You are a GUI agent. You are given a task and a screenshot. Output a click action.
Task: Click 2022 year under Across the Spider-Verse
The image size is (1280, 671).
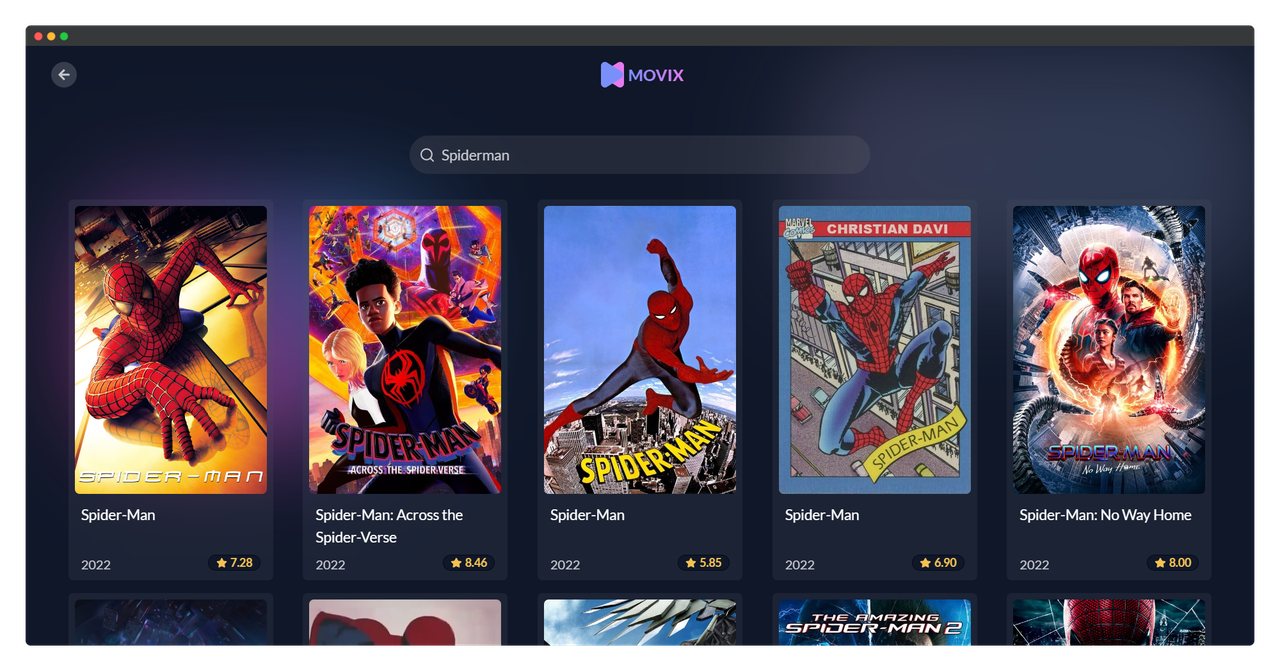[330, 565]
